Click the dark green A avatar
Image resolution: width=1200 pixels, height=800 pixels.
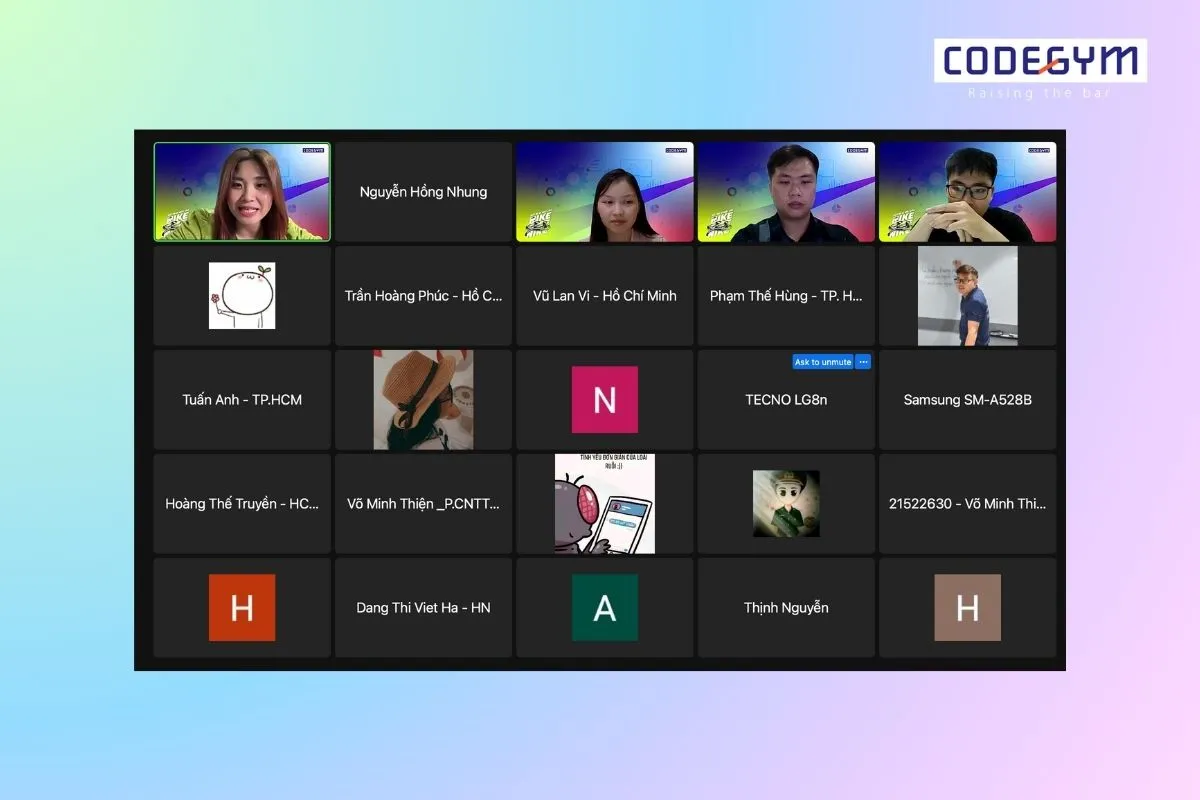(604, 607)
